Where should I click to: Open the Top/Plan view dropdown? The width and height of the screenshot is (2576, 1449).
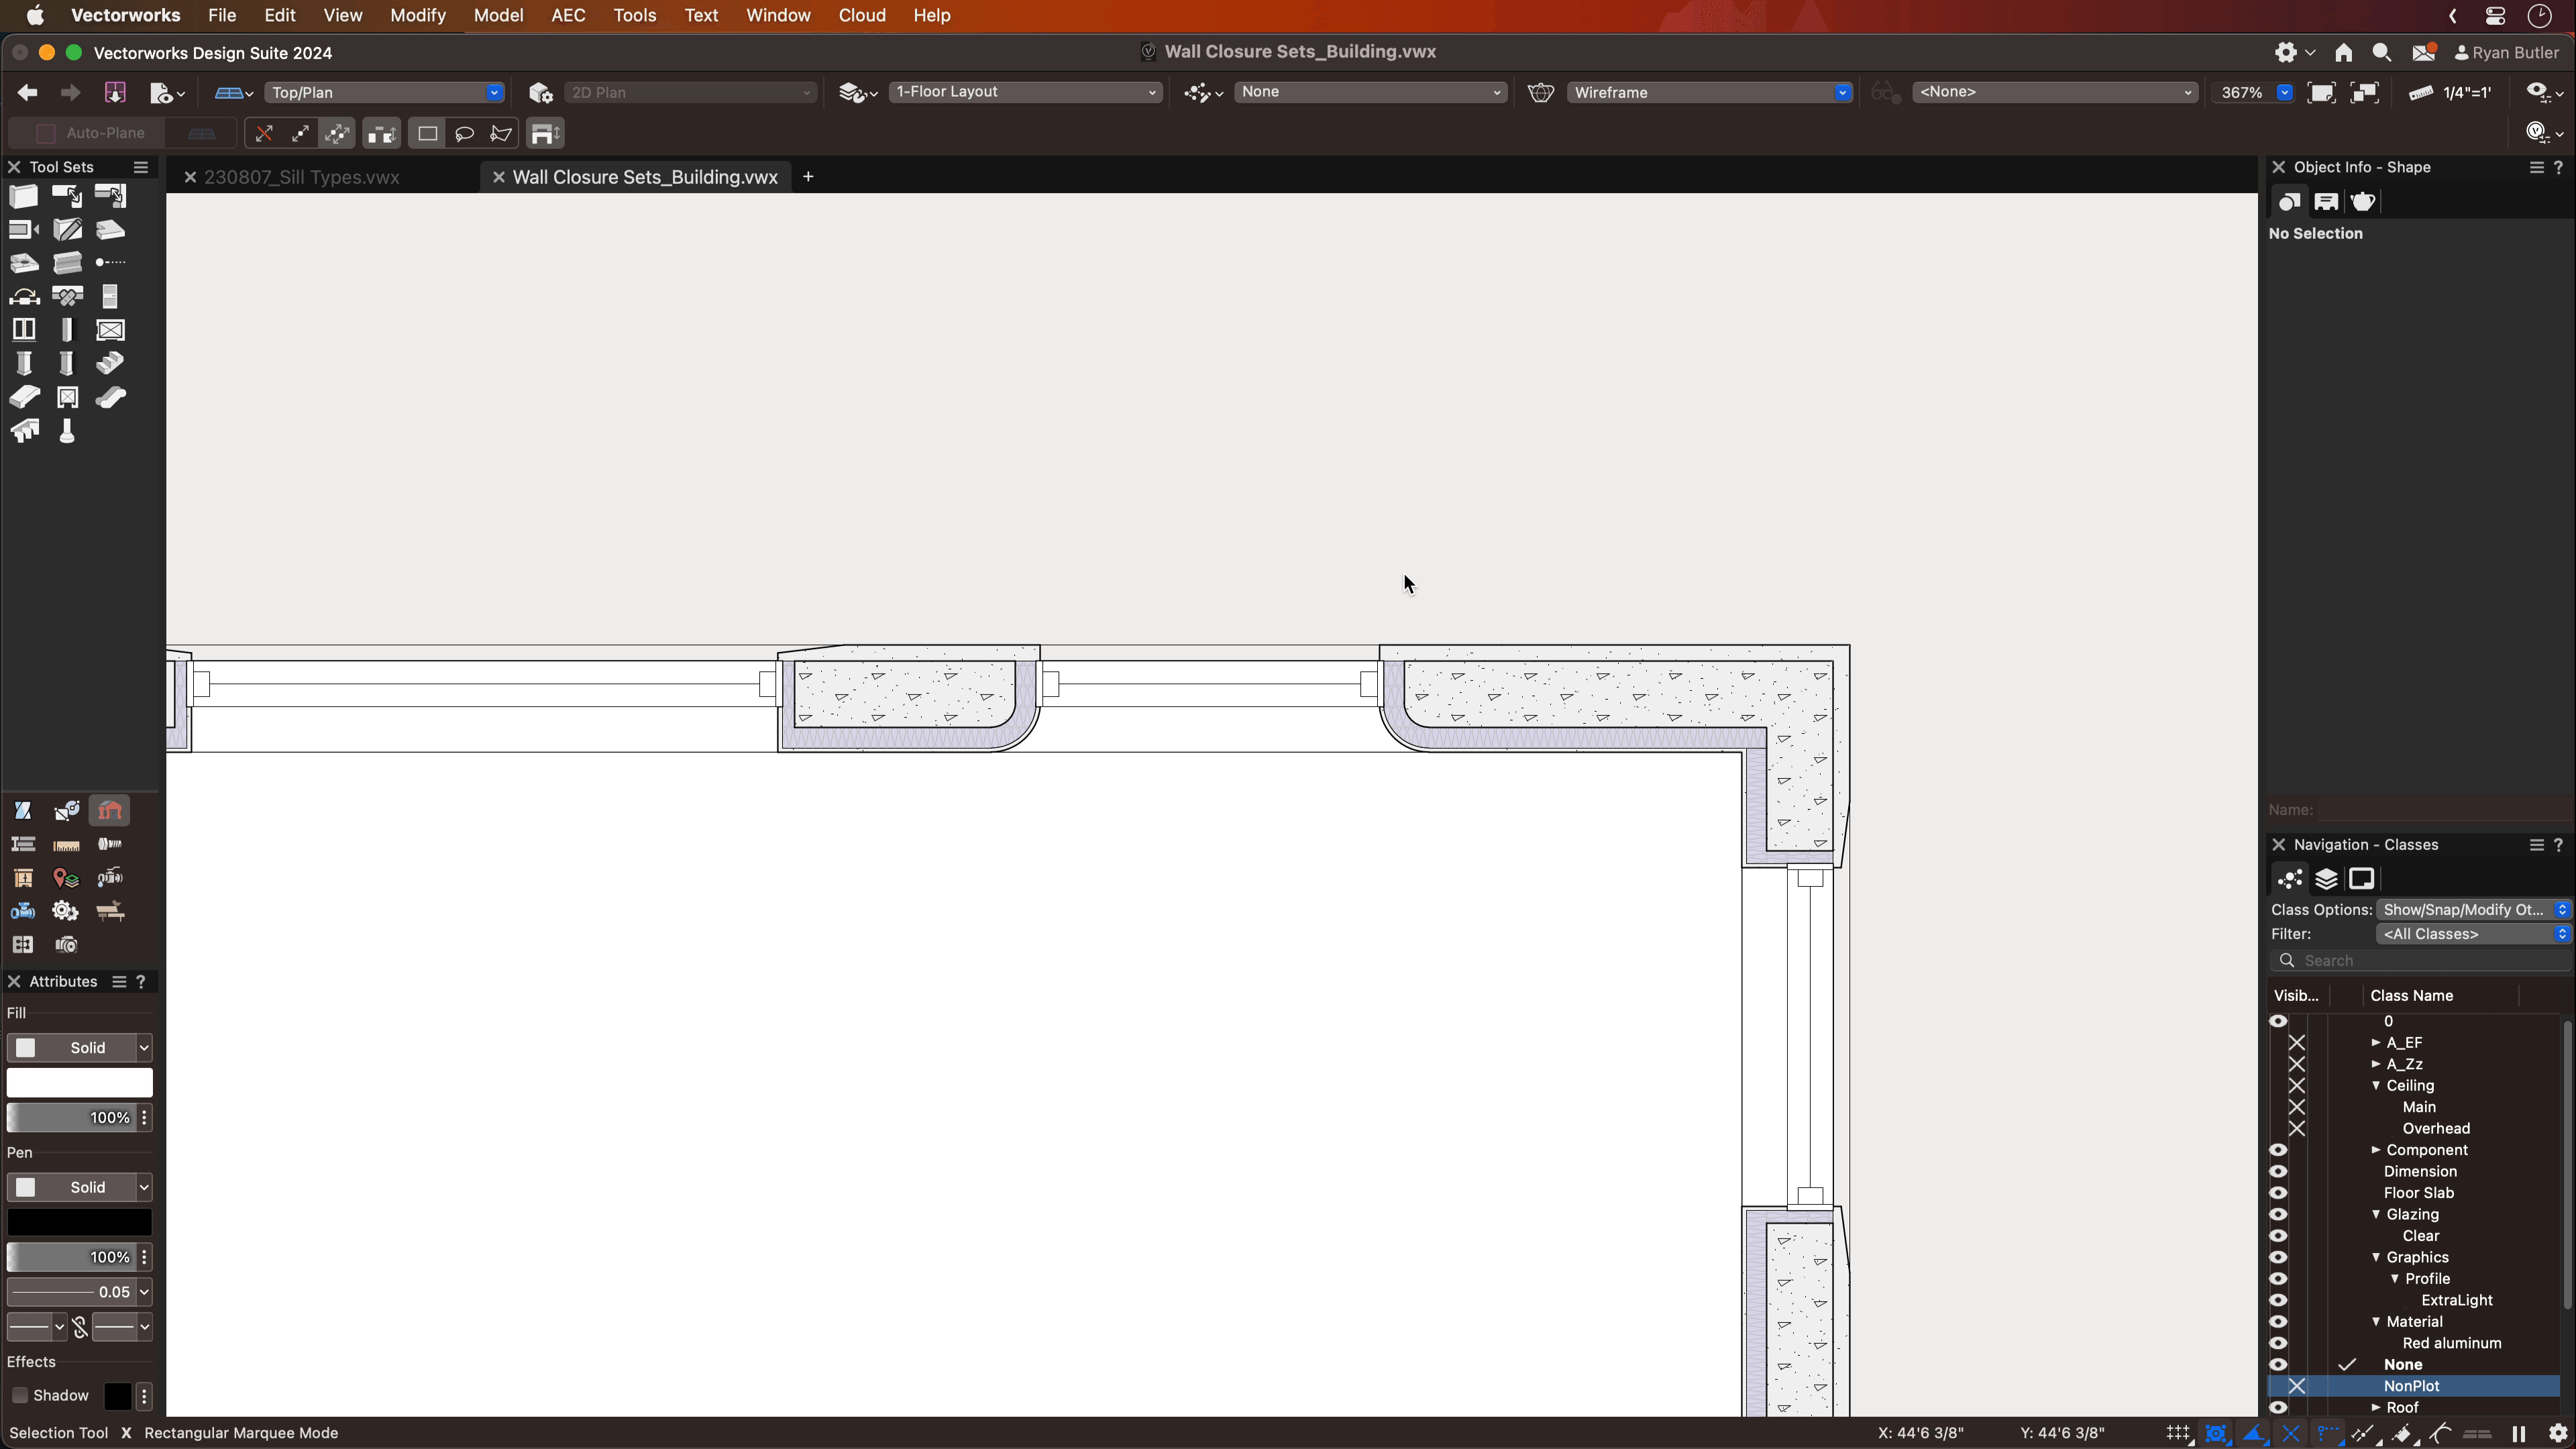click(384, 93)
